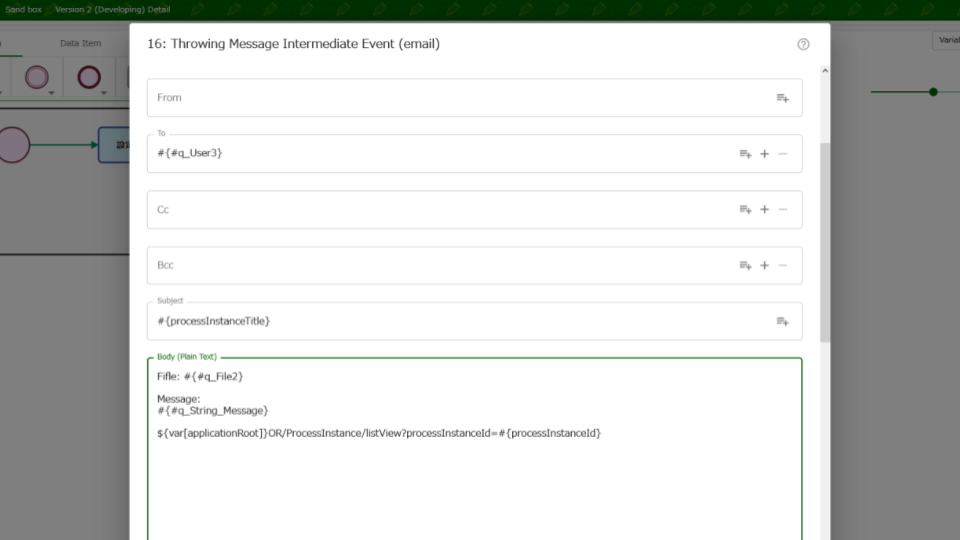This screenshot has width=960, height=540.
Task: Expand dropdown arrow beside intermediate event icon
Action: coord(104,93)
